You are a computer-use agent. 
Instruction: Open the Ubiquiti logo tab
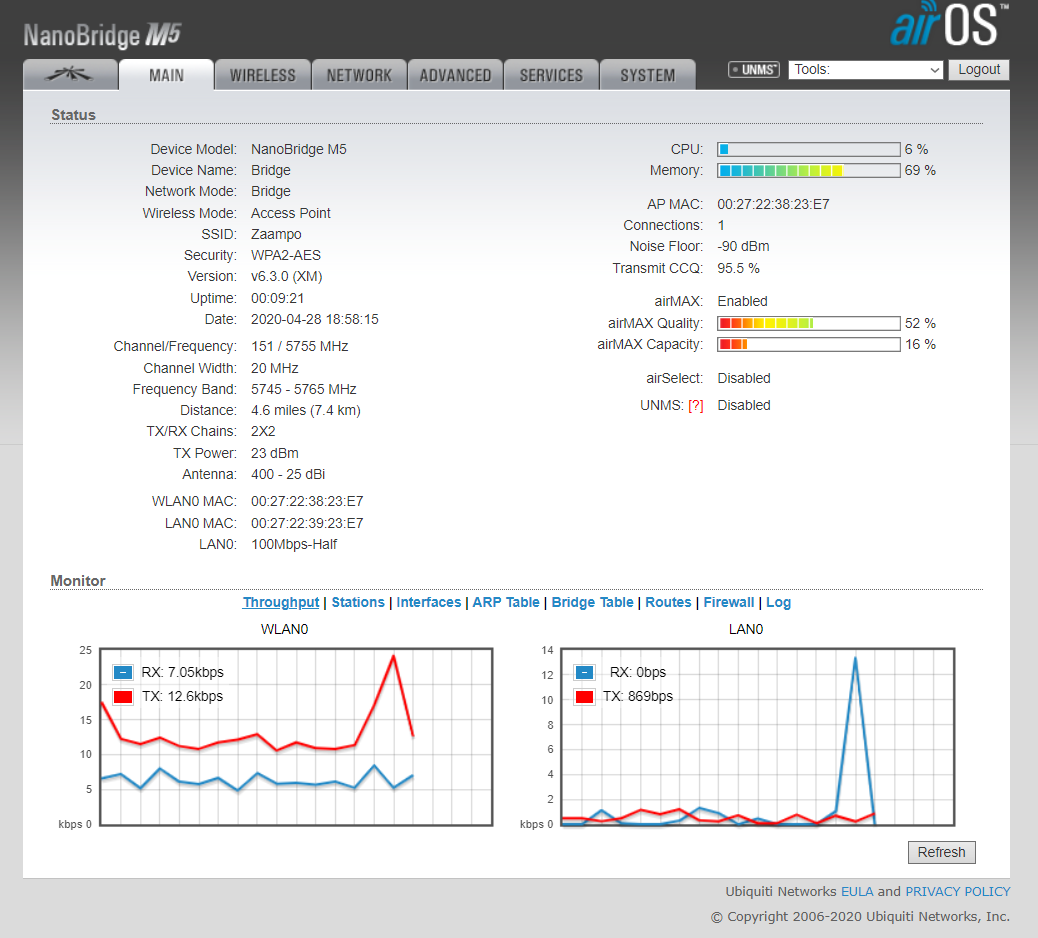point(70,75)
